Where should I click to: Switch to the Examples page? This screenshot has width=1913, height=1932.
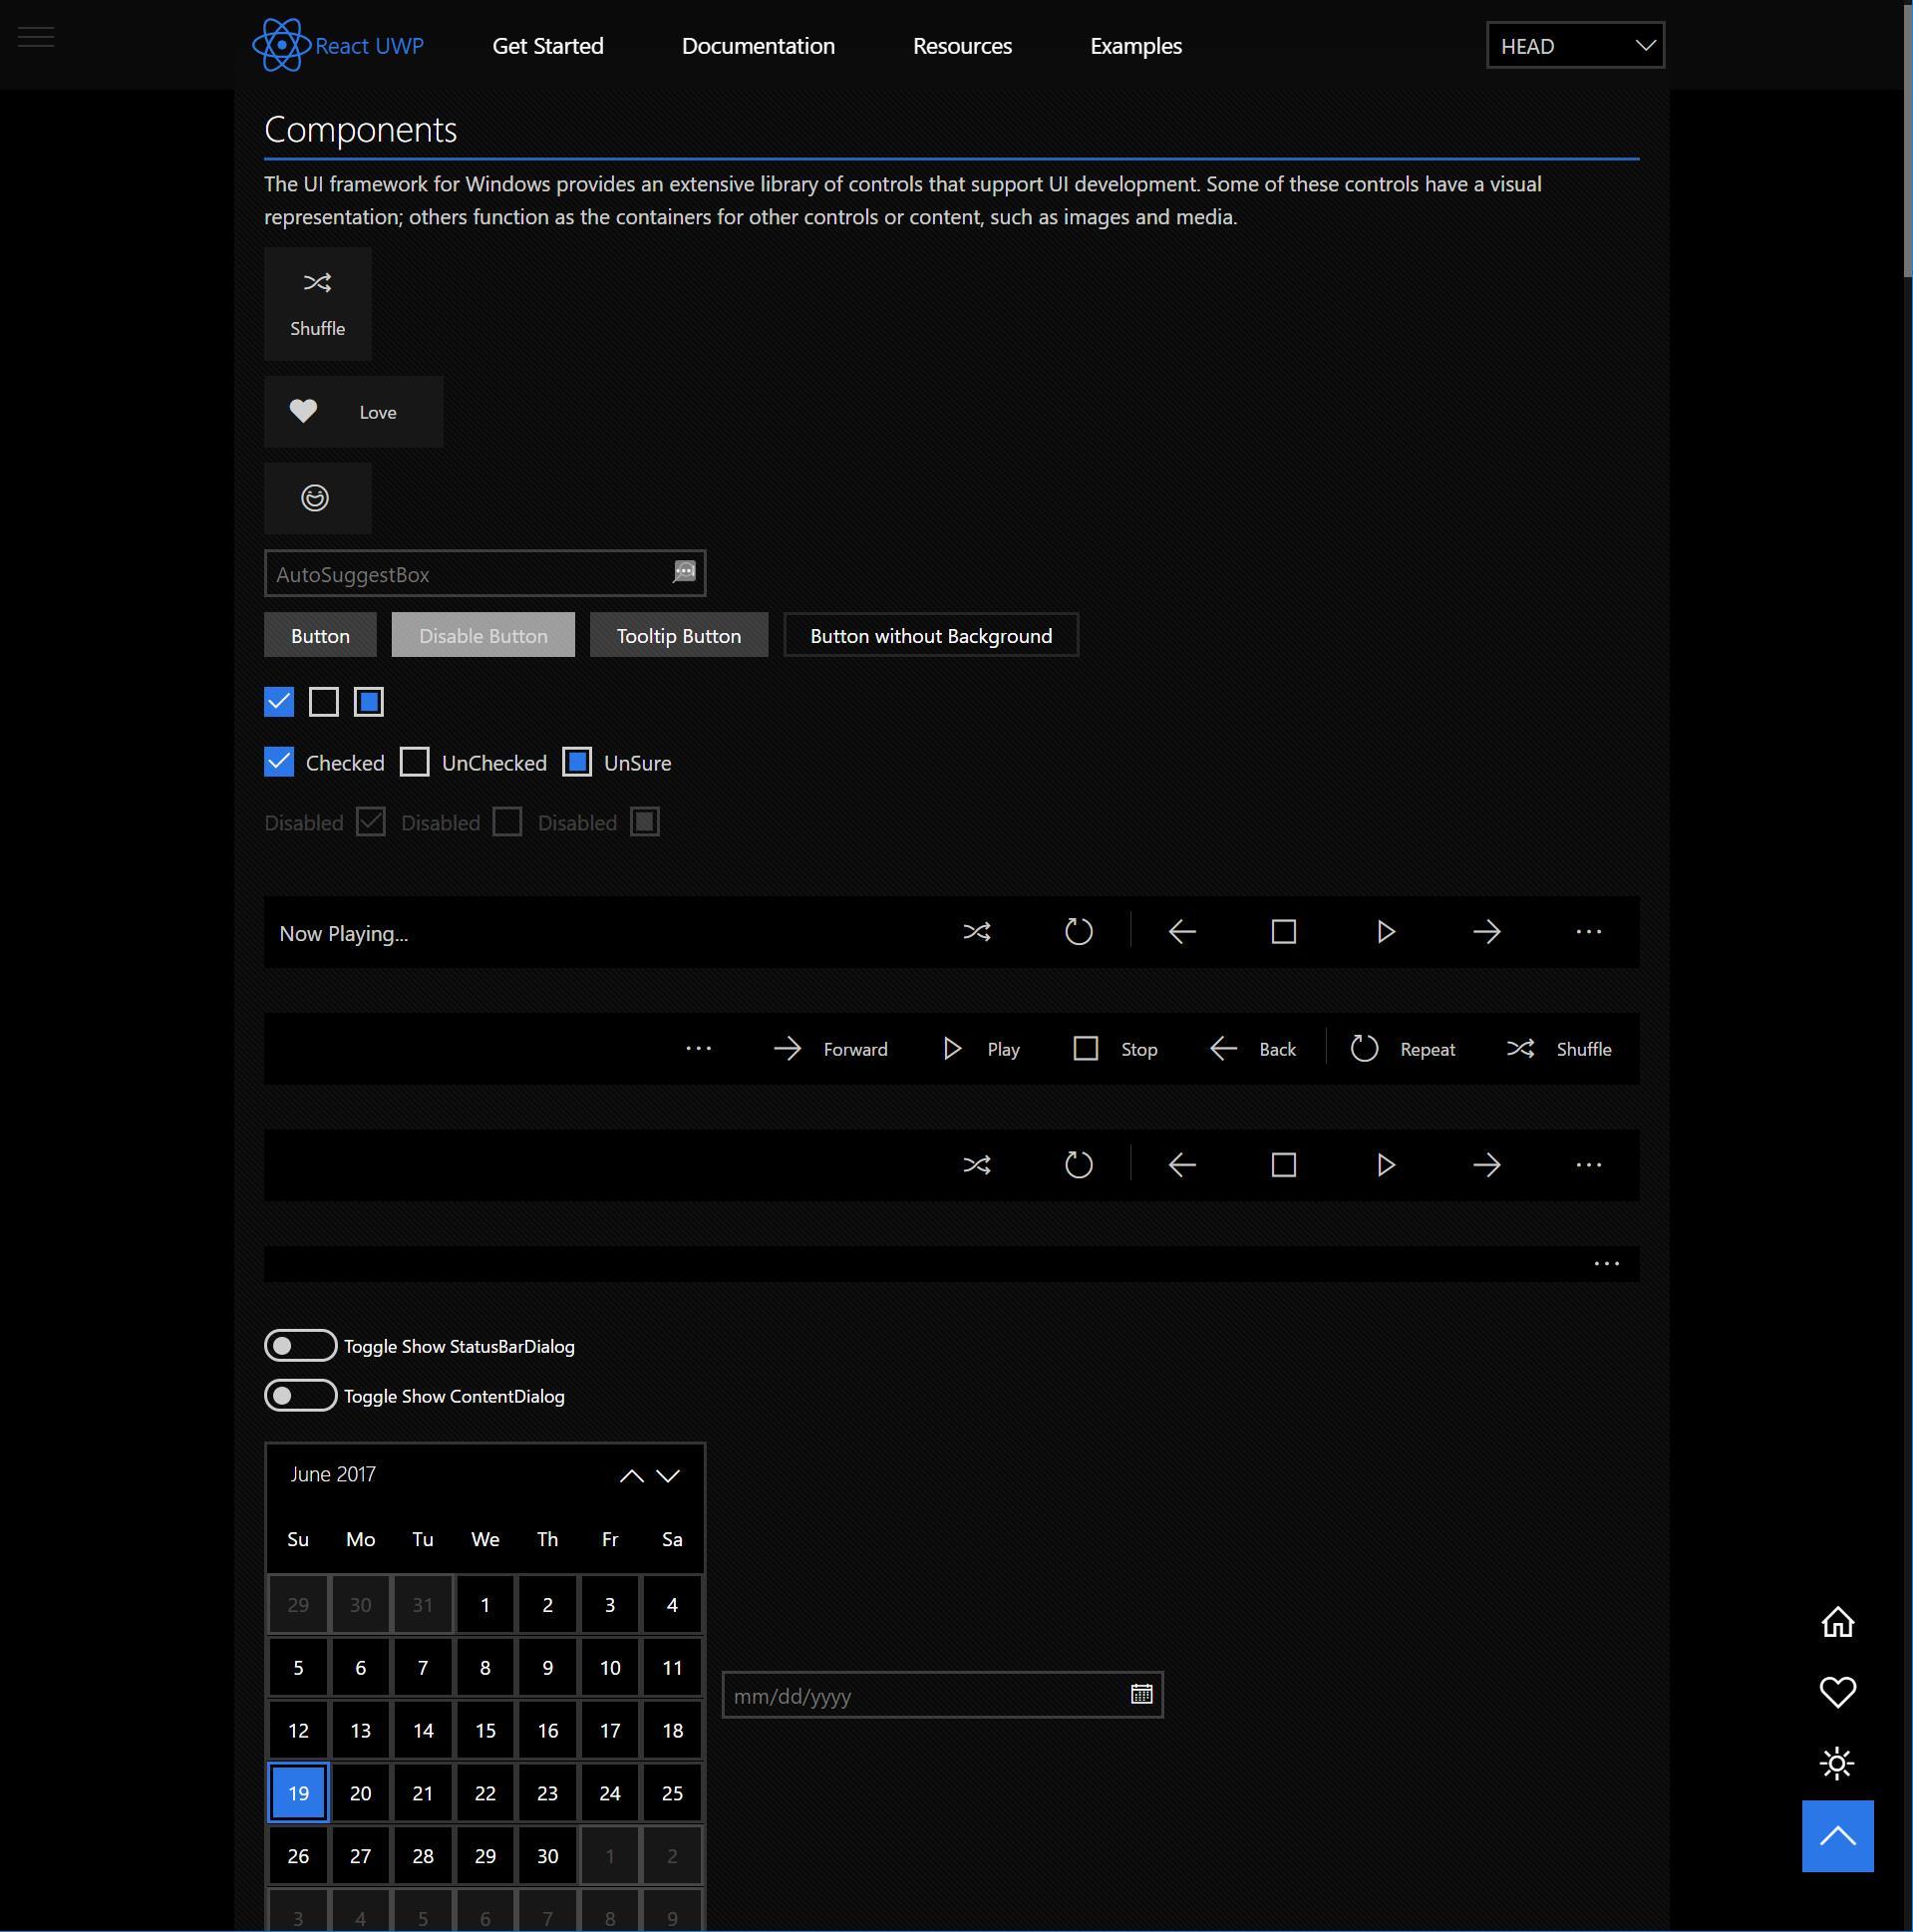pyautogui.click(x=1134, y=45)
